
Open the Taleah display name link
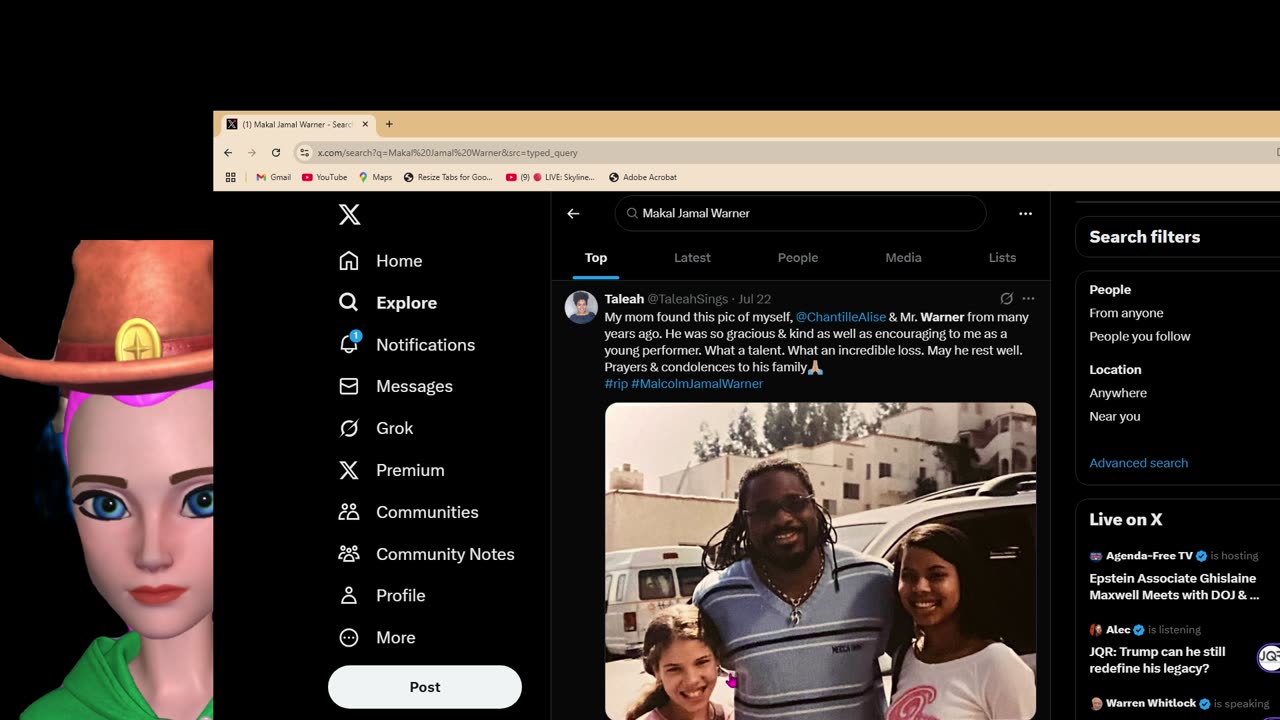[x=624, y=299]
